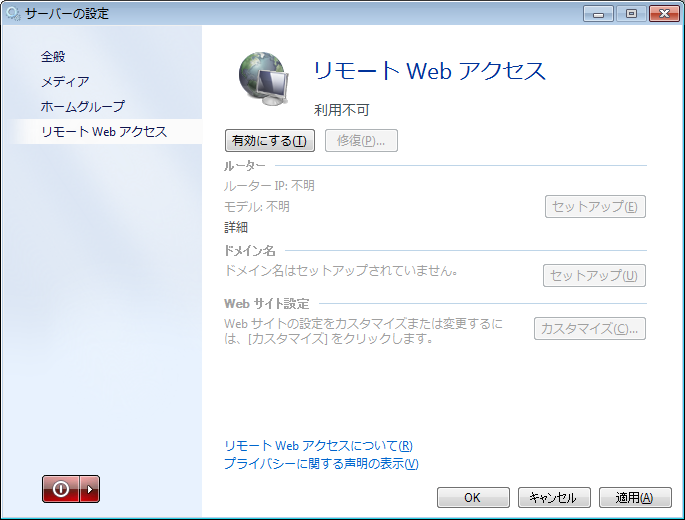Select the ホームグループ tab
The height and width of the screenshot is (520, 685).
pyautogui.click(x=83, y=107)
